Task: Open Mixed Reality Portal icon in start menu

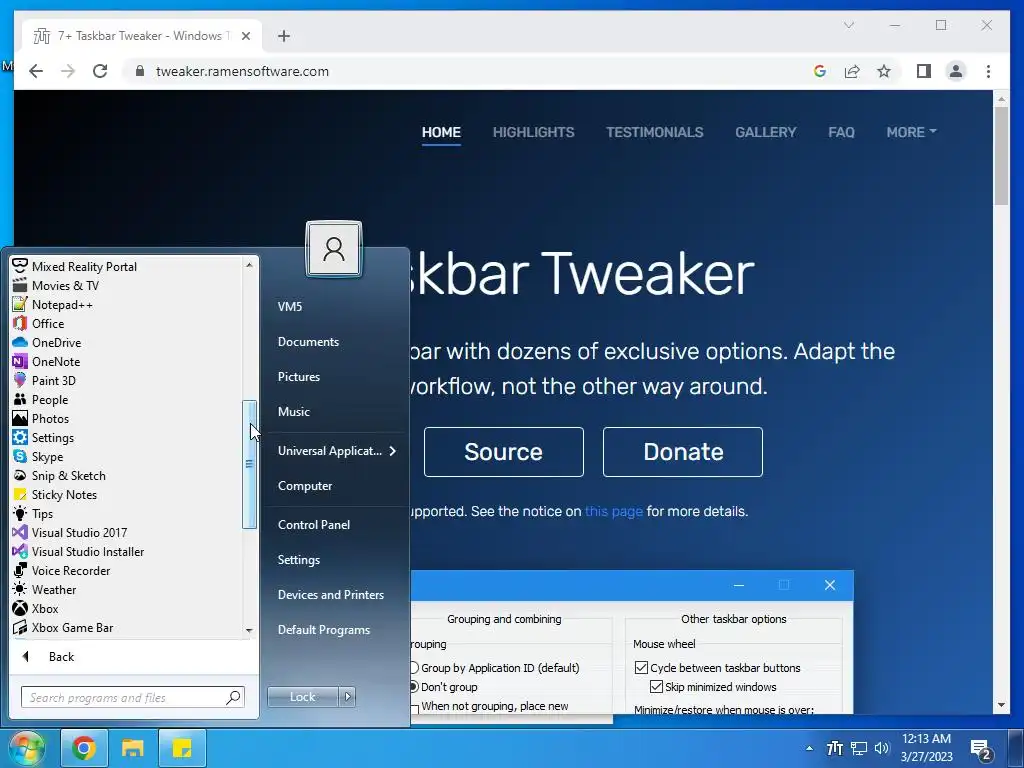Action: pyautogui.click(x=20, y=266)
